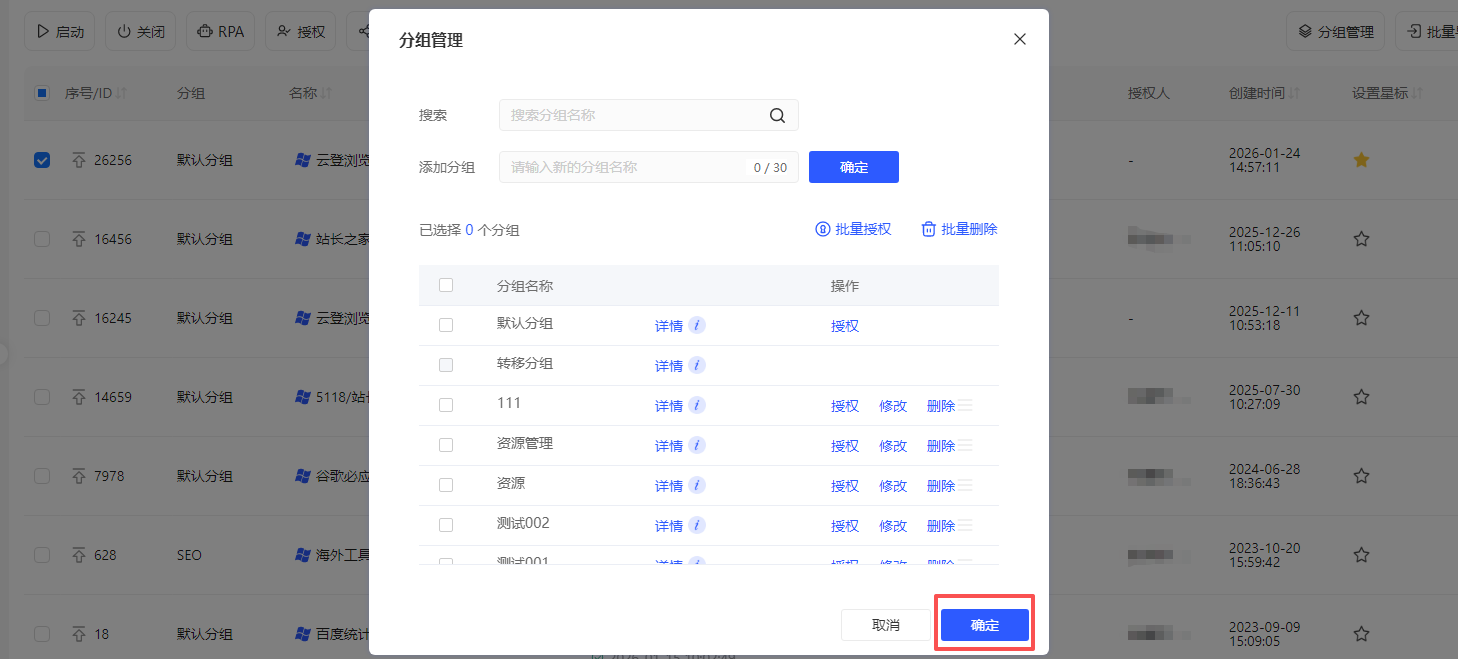Check the select-all box in the group list

tap(445, 285)
